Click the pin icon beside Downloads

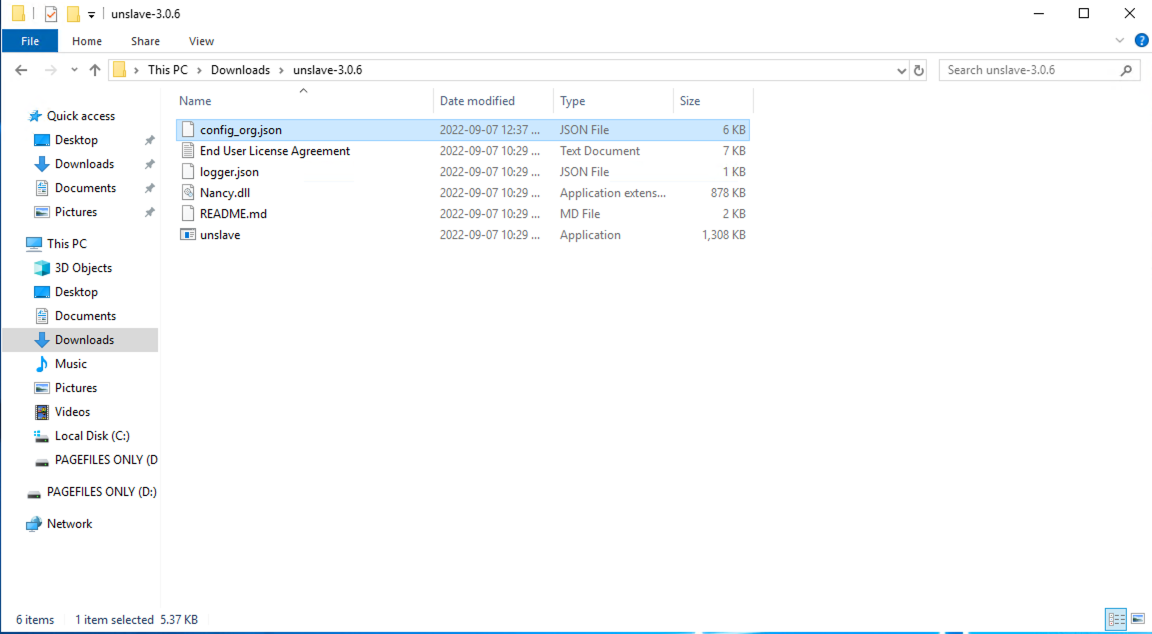(150, 165)
